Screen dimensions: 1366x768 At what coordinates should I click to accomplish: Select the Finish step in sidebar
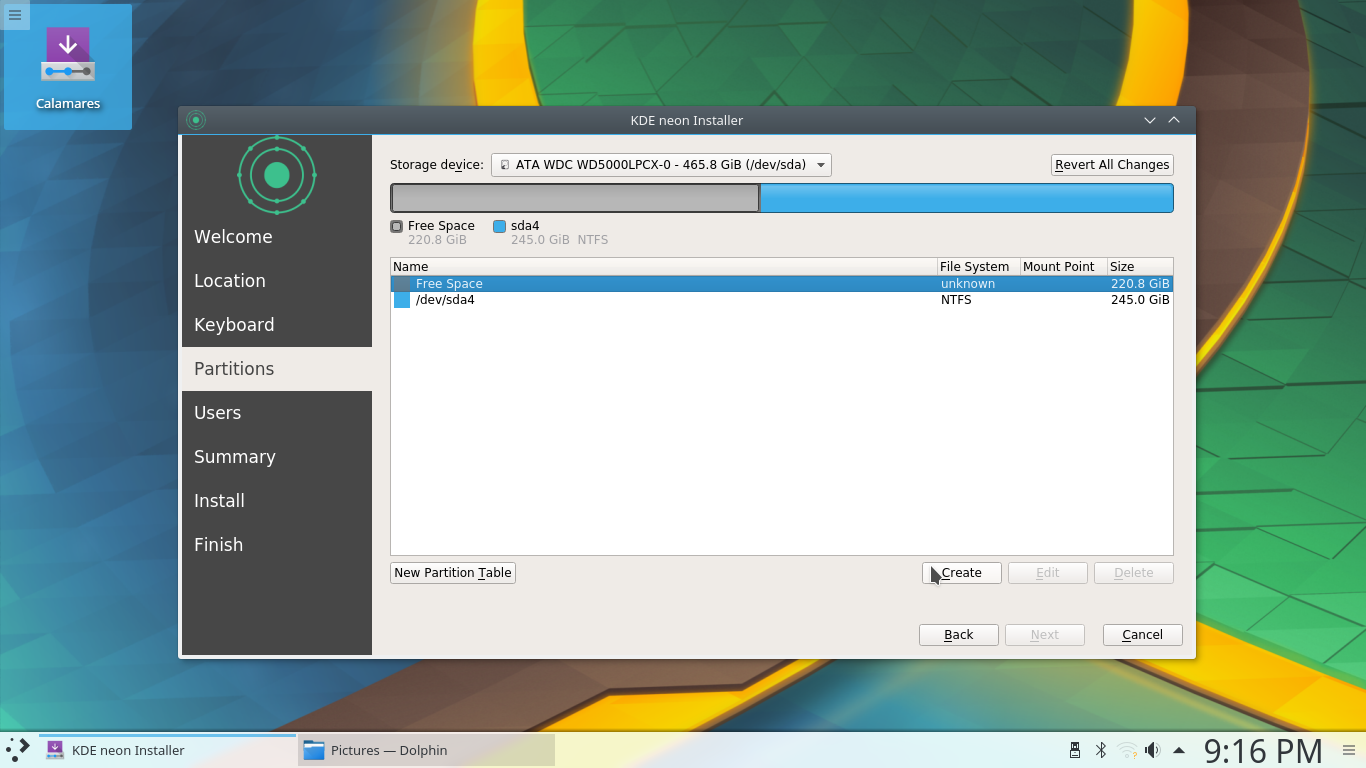[277, 545]
